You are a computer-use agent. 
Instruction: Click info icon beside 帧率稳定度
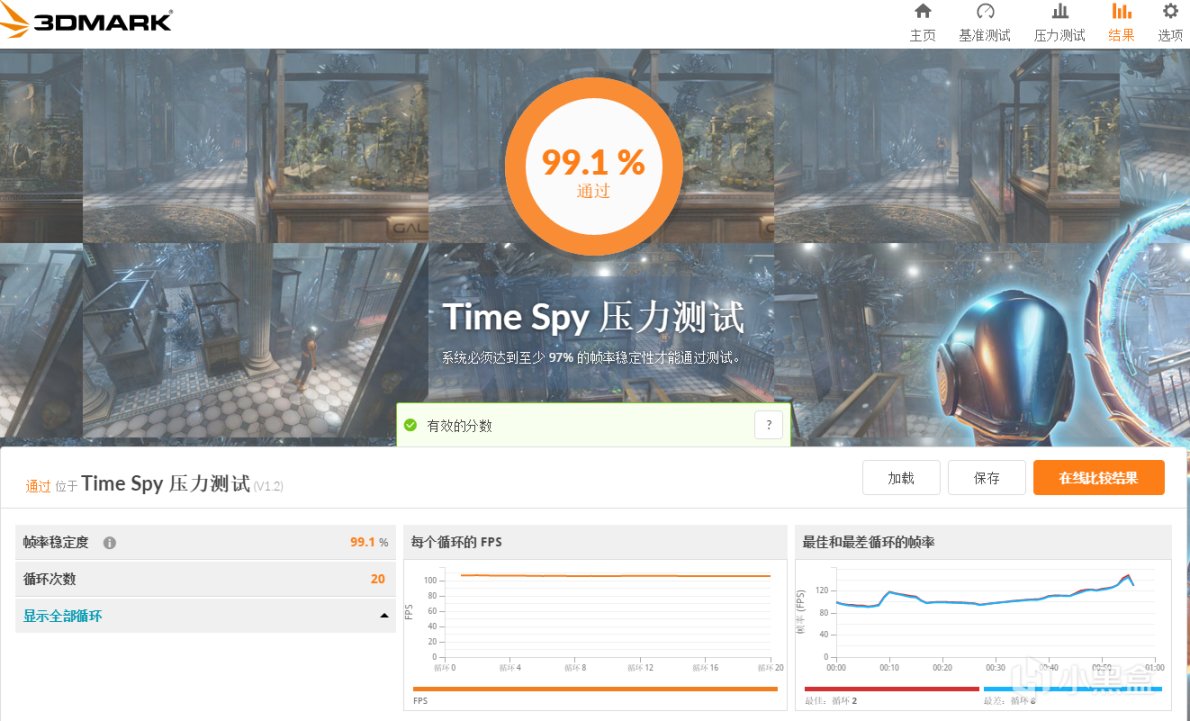[109, 543]
